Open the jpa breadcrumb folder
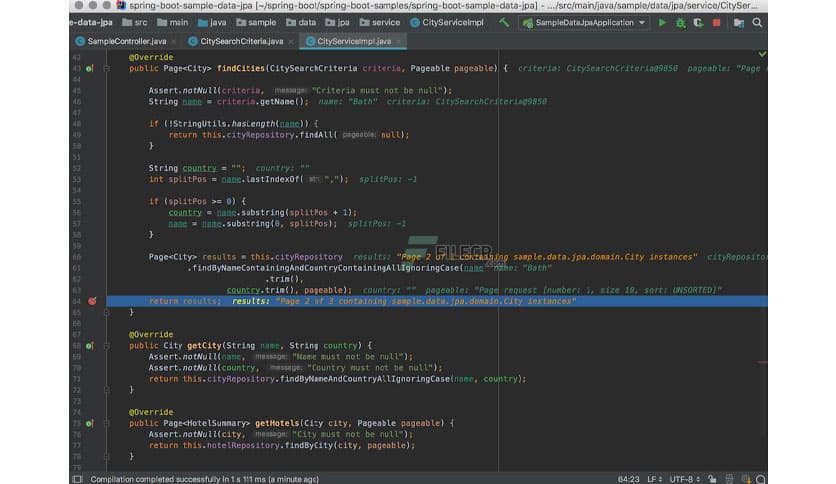 (337, 23)
